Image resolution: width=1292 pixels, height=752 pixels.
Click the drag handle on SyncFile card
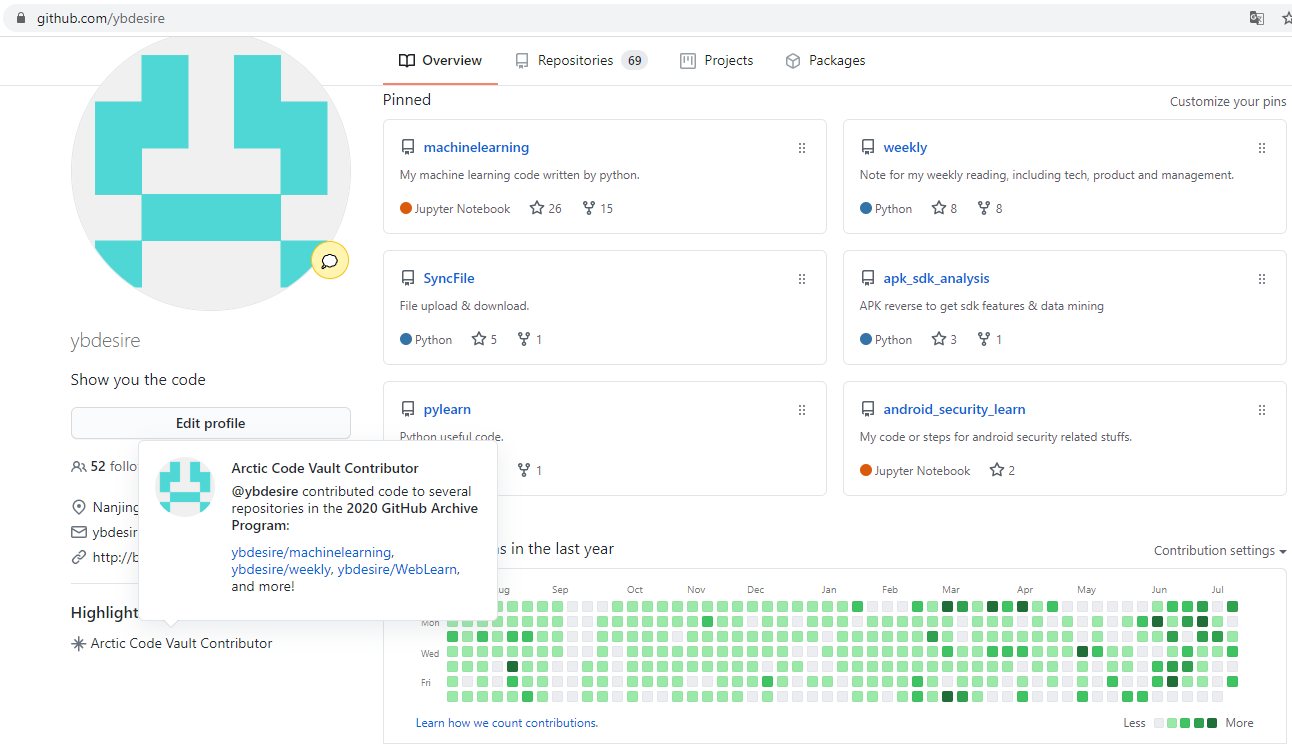(x=802, y=279)
